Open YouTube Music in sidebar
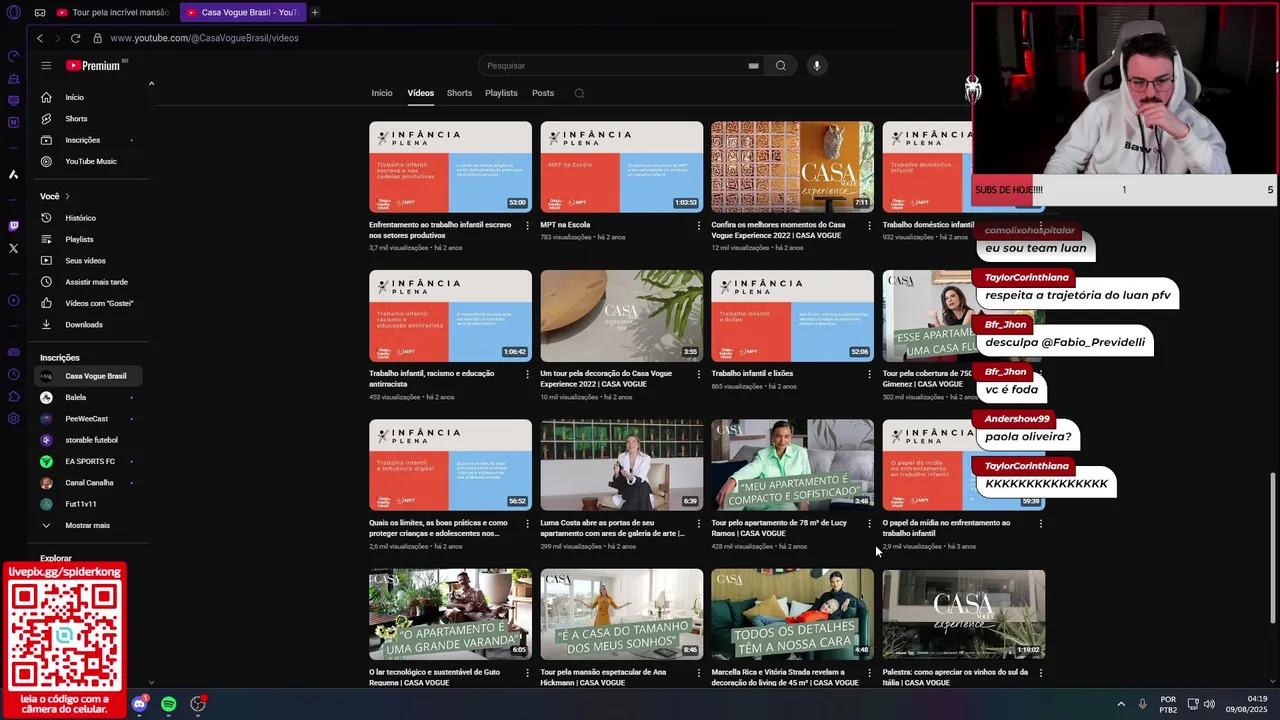 [90, 161]
